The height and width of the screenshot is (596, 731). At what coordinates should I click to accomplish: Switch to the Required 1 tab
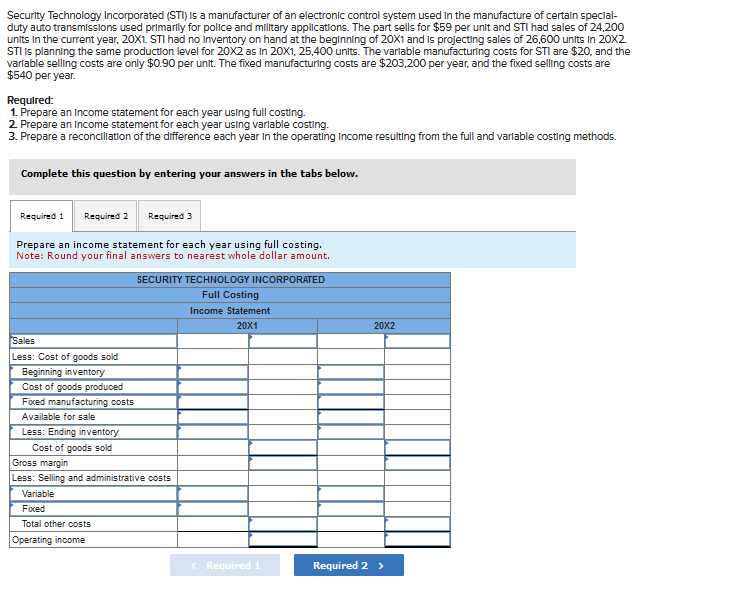[x=41, y=216]
